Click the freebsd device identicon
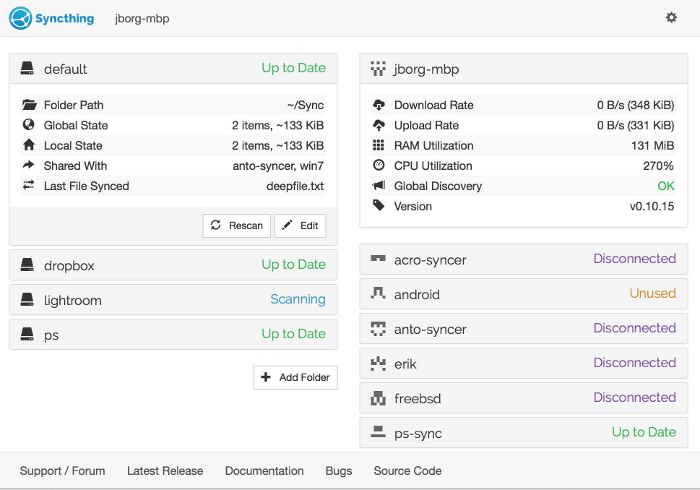700x490 pixels. 378,398
